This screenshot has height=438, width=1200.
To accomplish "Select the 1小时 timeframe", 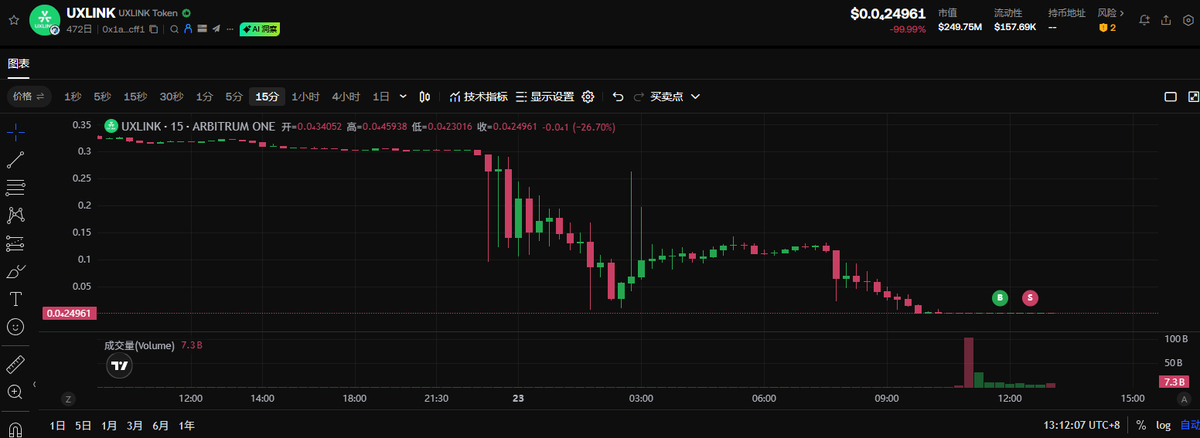I will pos(305,97).
